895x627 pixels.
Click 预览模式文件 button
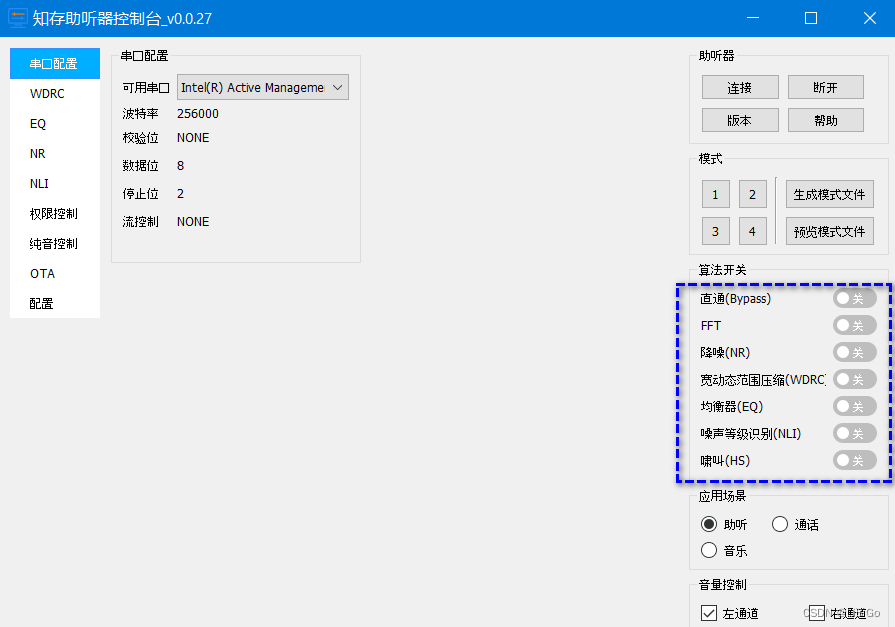coord(829,231)
